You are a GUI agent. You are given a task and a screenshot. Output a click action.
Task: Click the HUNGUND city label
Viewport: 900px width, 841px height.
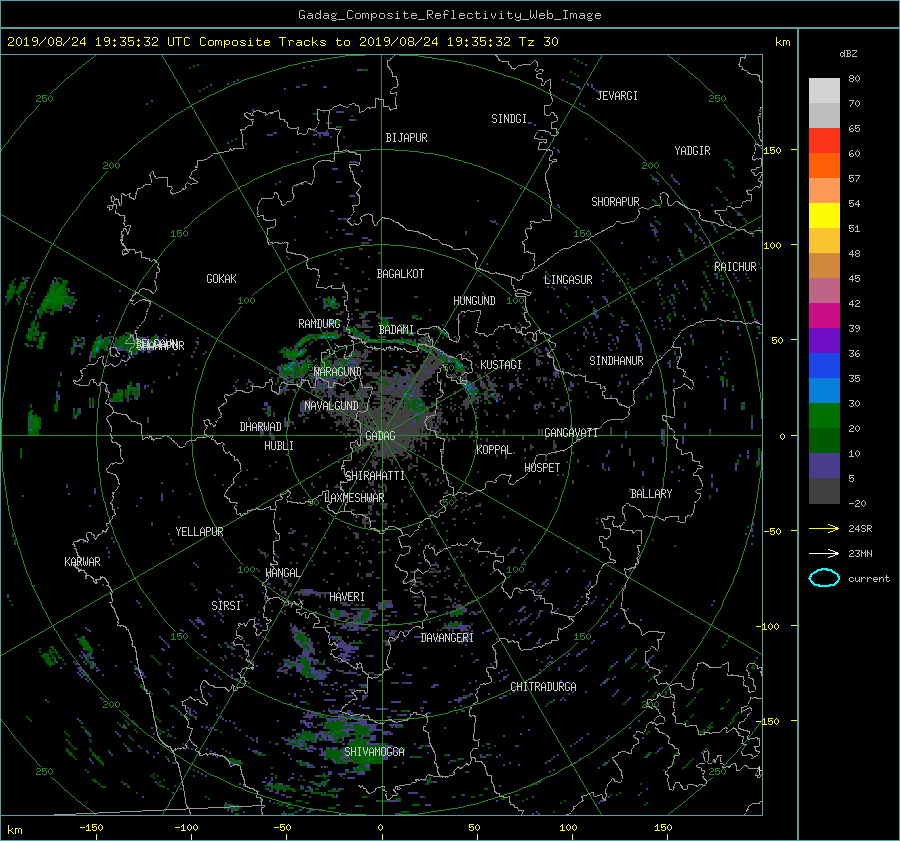474,301
